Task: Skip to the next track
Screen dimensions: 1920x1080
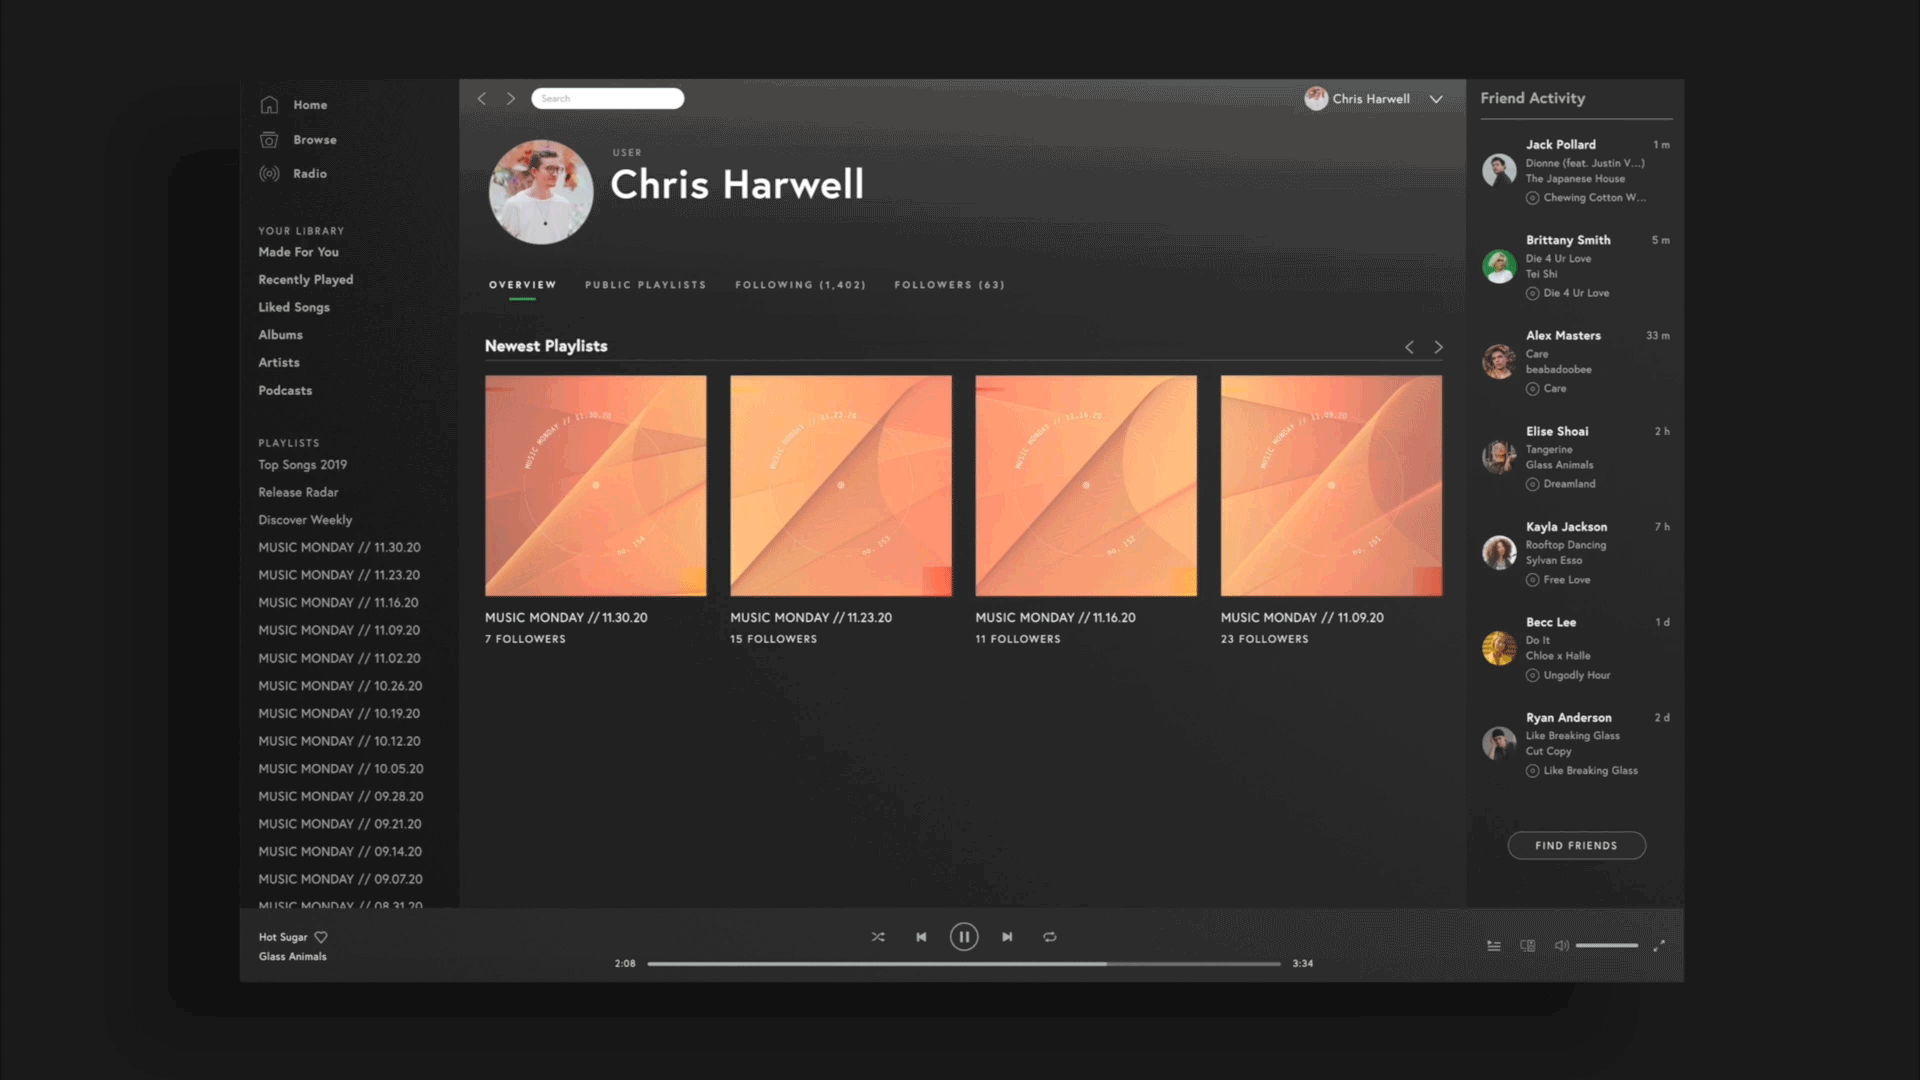Action: (x=1007, y=937)
